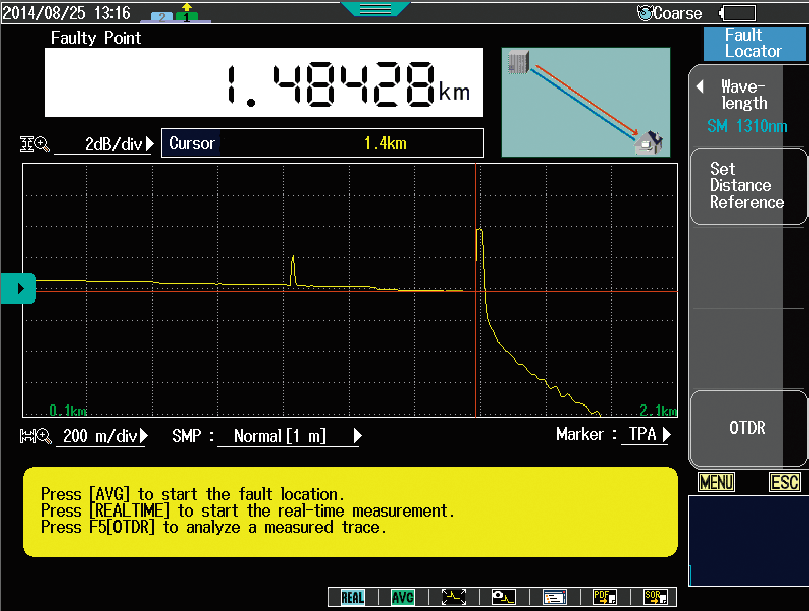Select the trace auto-zoom expand icon
Viewport: 809px width, 611px height.
(x=453, y=597)
